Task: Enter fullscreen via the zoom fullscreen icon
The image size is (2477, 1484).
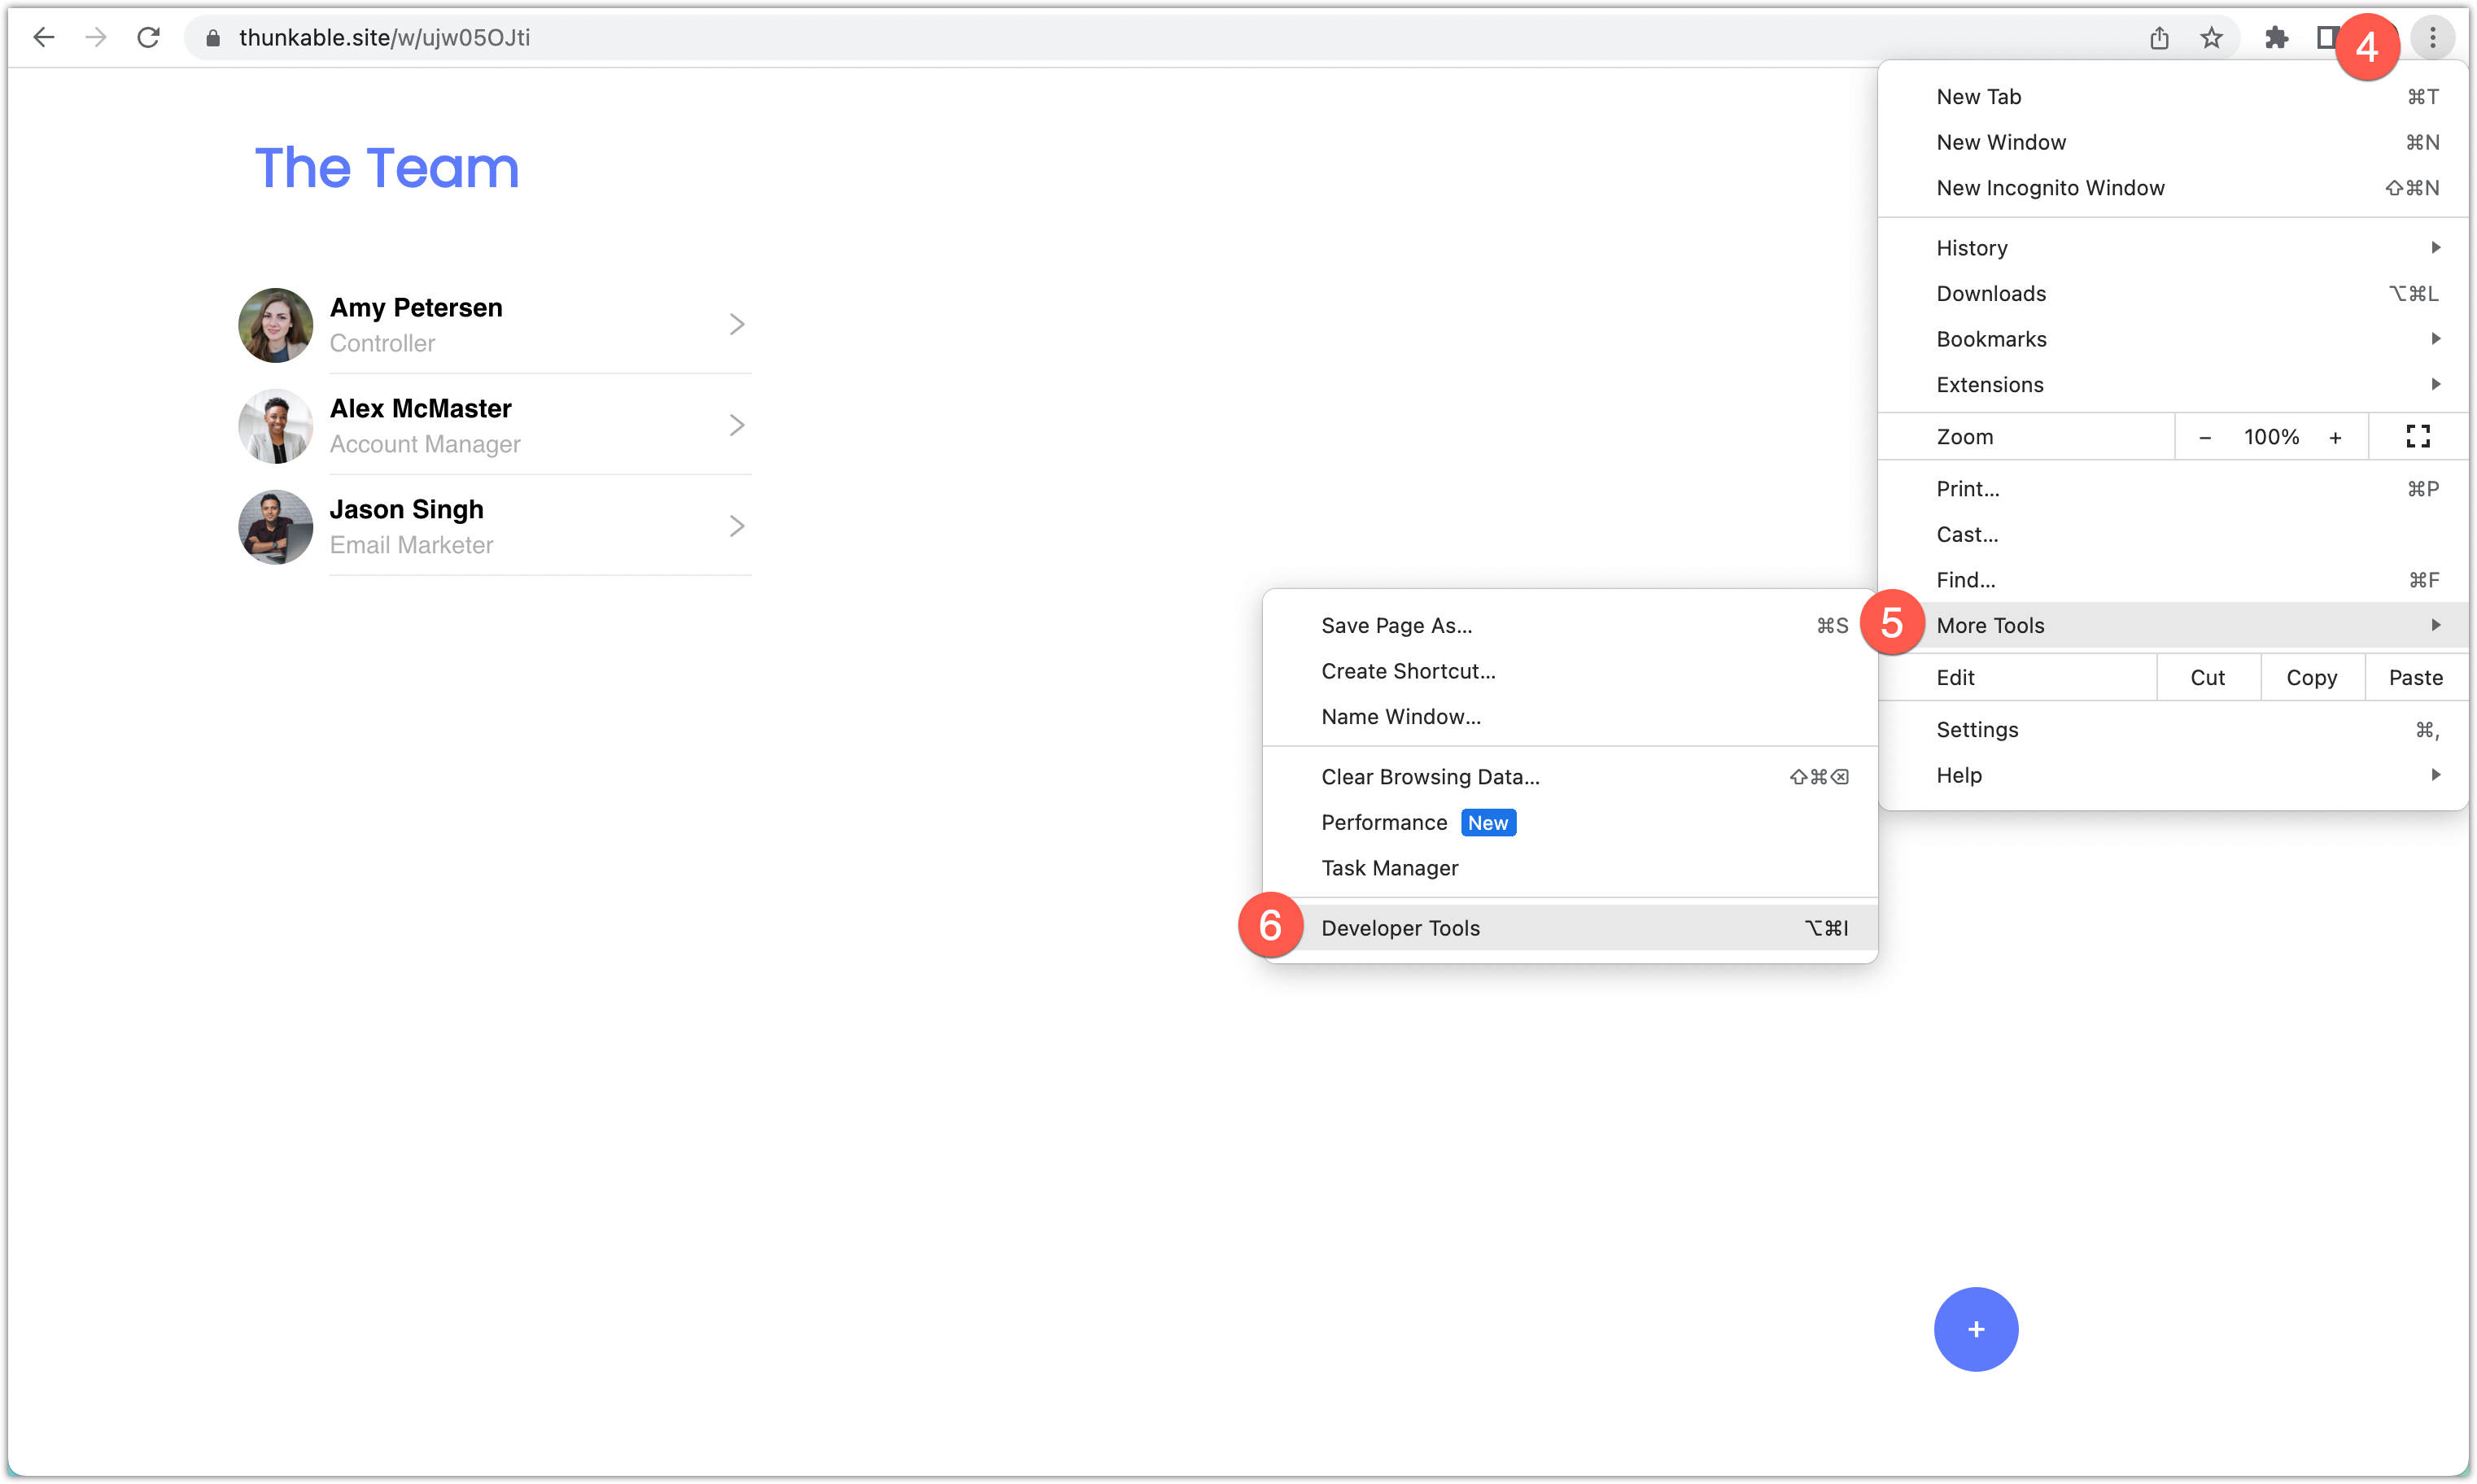Action: click(2417, 437)
